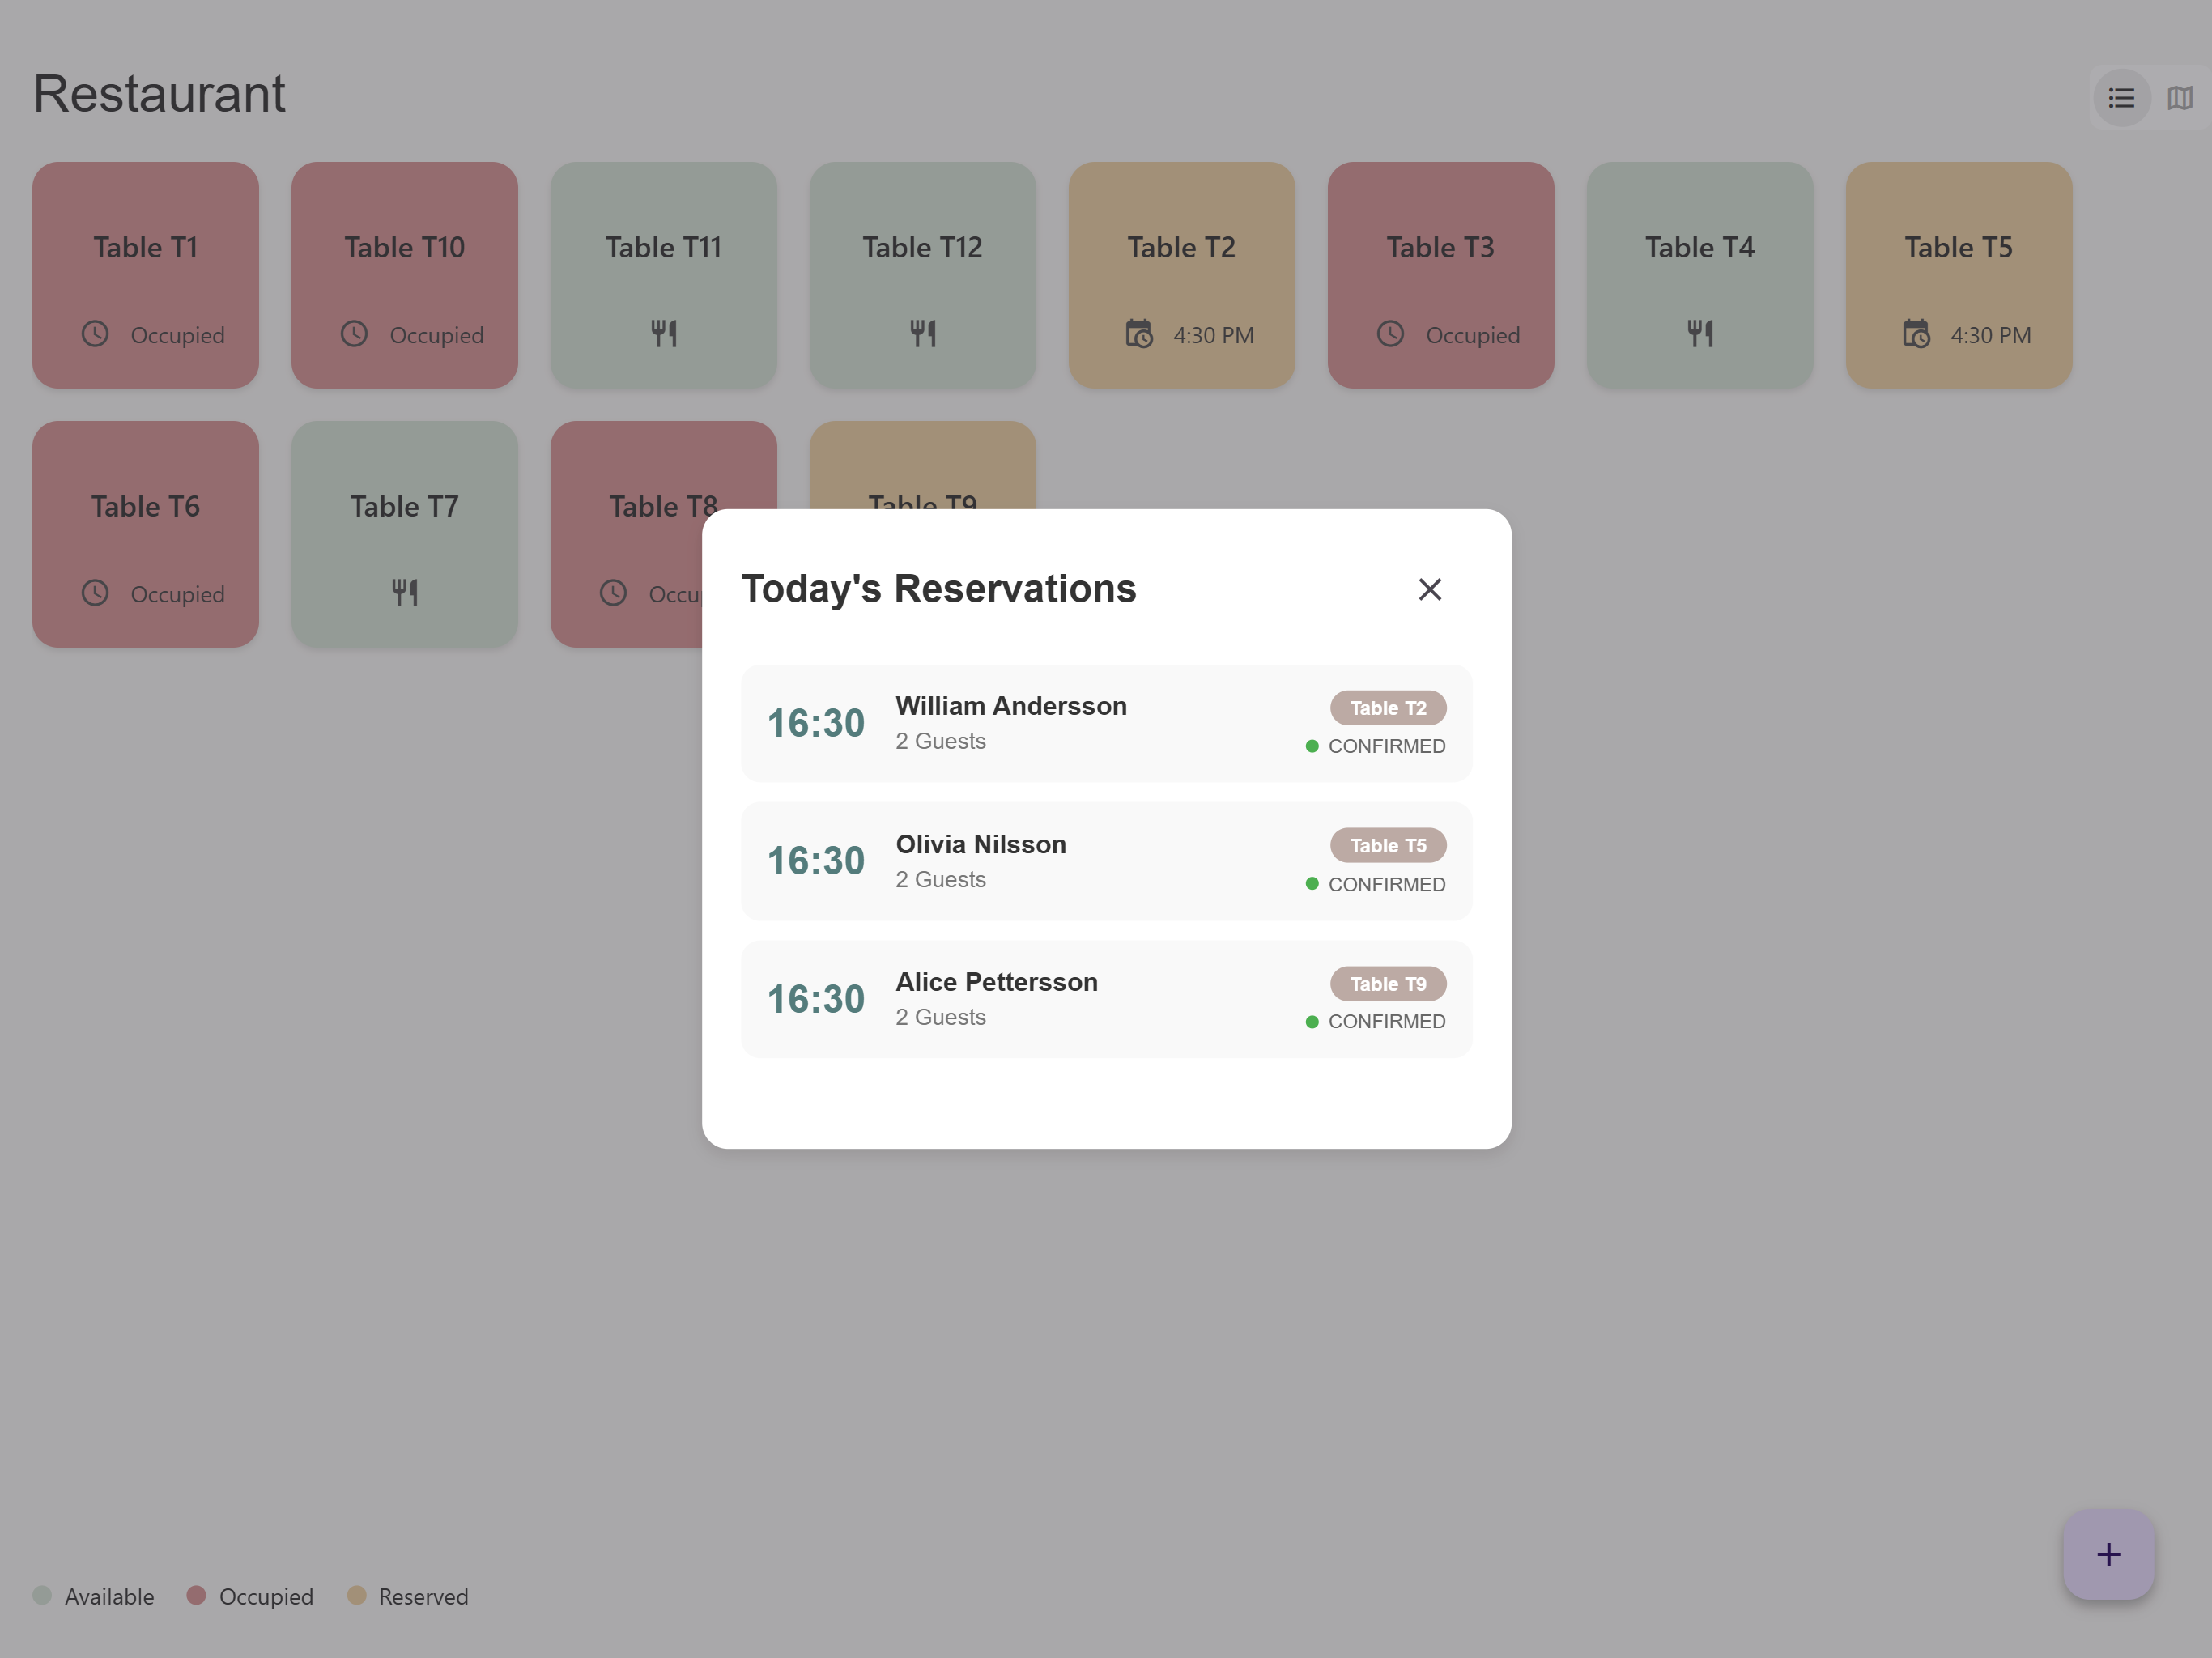
Task: Click cutlery icon on Table T7
Action: (404, 592)
